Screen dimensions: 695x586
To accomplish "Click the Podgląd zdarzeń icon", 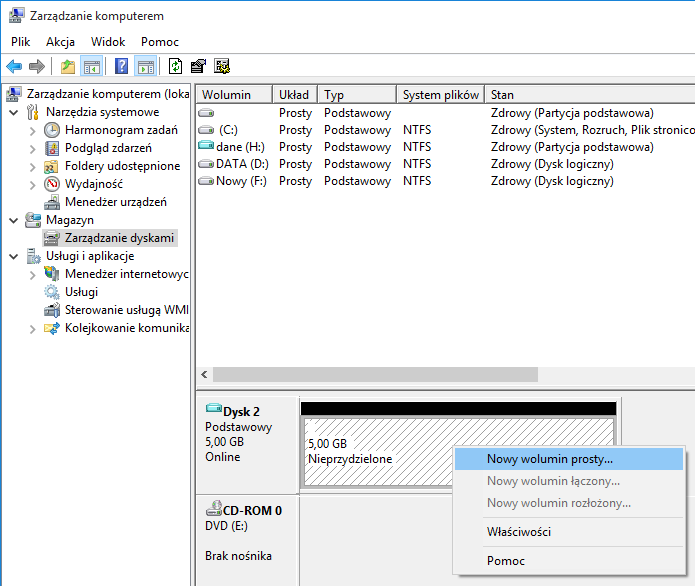I will click(52, 148).
